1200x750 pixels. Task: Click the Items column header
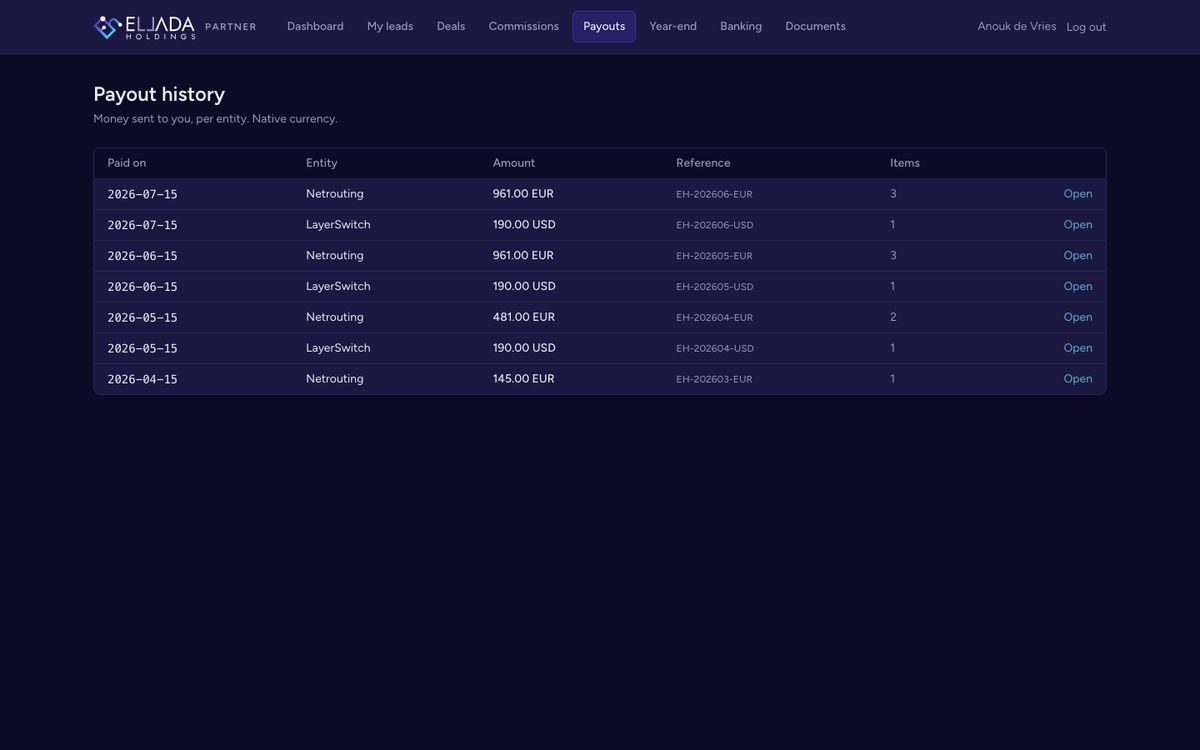pos(905,163)
